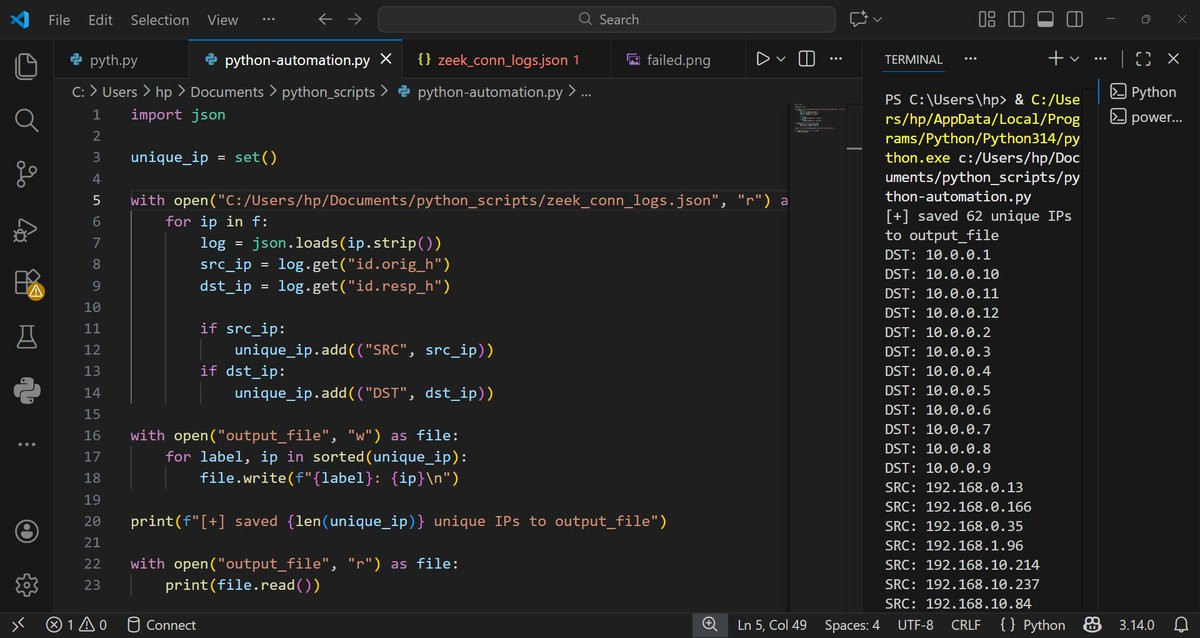The image size is (1200, 638).
Task: Open Extensions view with warning badge
Action: (x=27, y=283)
